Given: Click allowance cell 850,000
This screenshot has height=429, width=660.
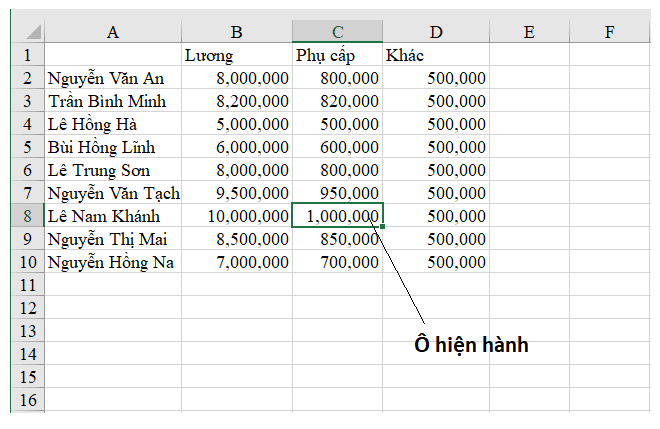Looking at the screenshot, I should pyautogui.click(x=338, y=239).
